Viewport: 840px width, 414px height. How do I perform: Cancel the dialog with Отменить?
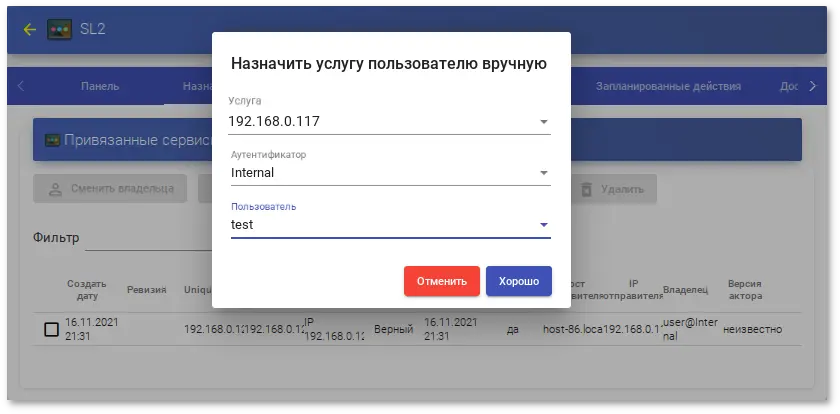pyautogui.click(x=442, y=281)
